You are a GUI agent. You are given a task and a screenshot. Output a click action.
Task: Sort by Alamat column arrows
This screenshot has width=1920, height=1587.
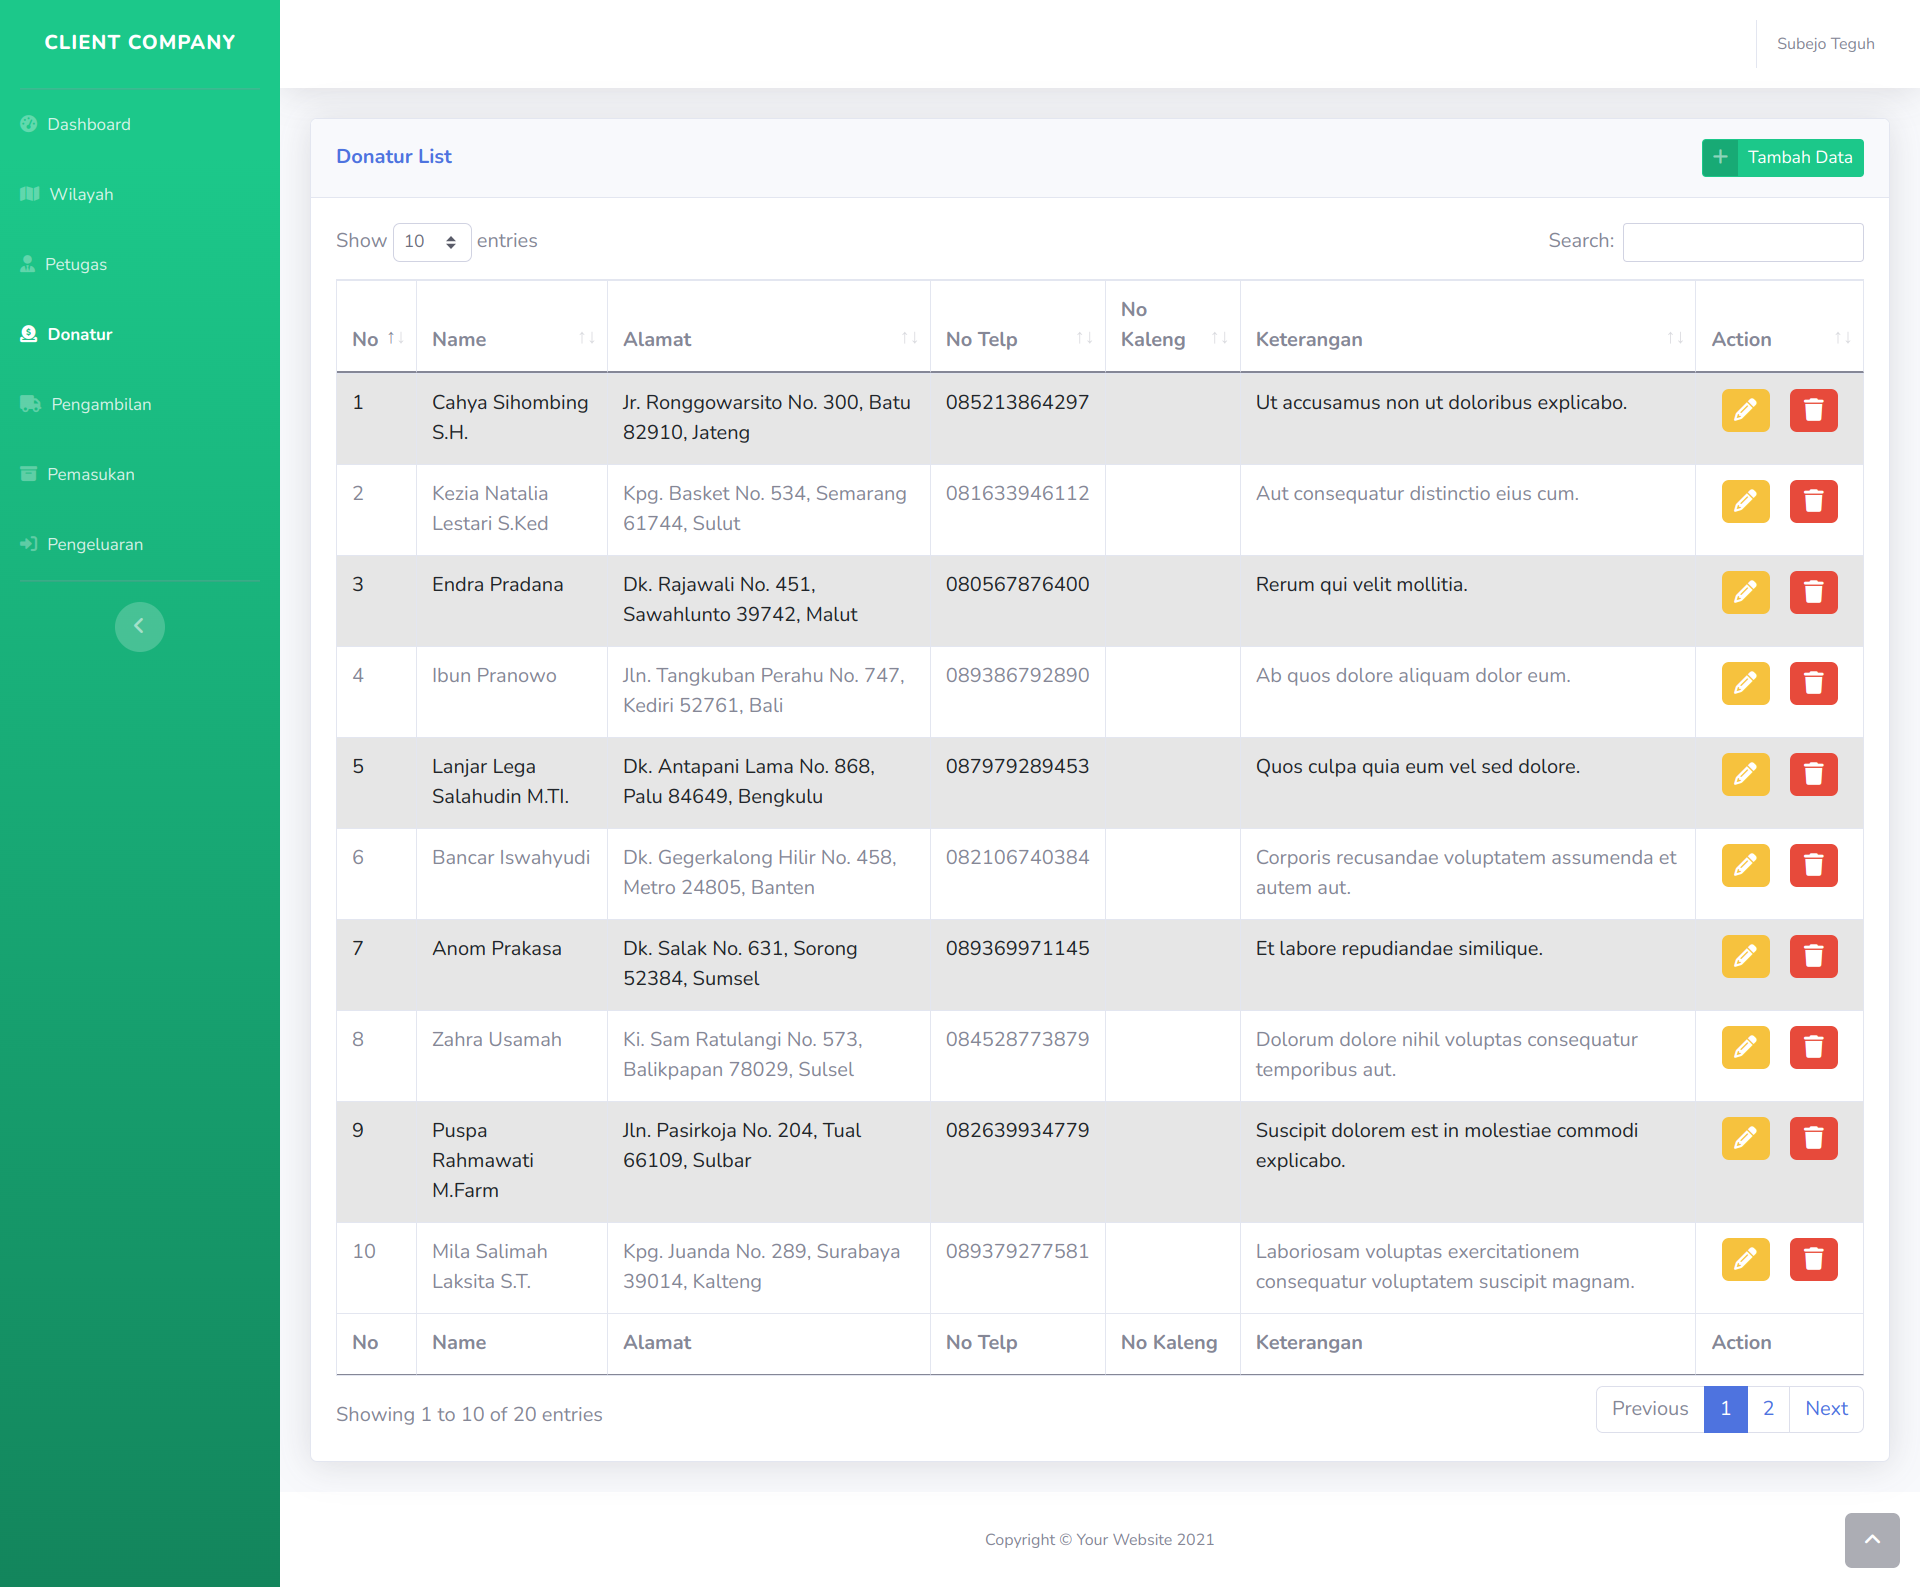909,339
